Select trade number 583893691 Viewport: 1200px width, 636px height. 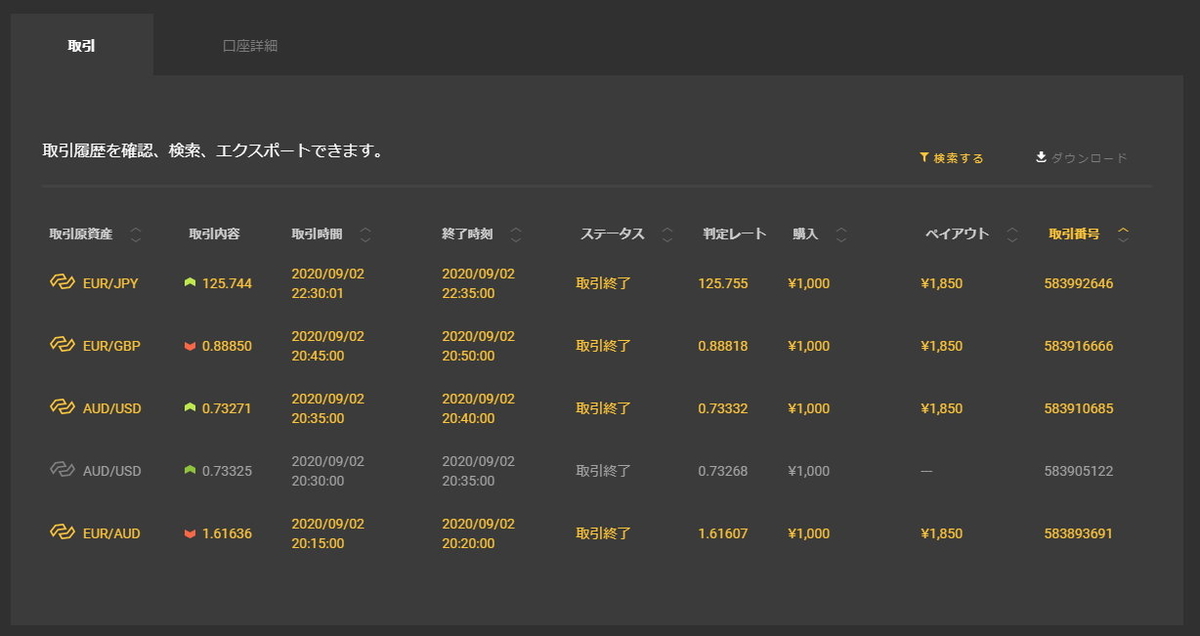point(1078,533)
